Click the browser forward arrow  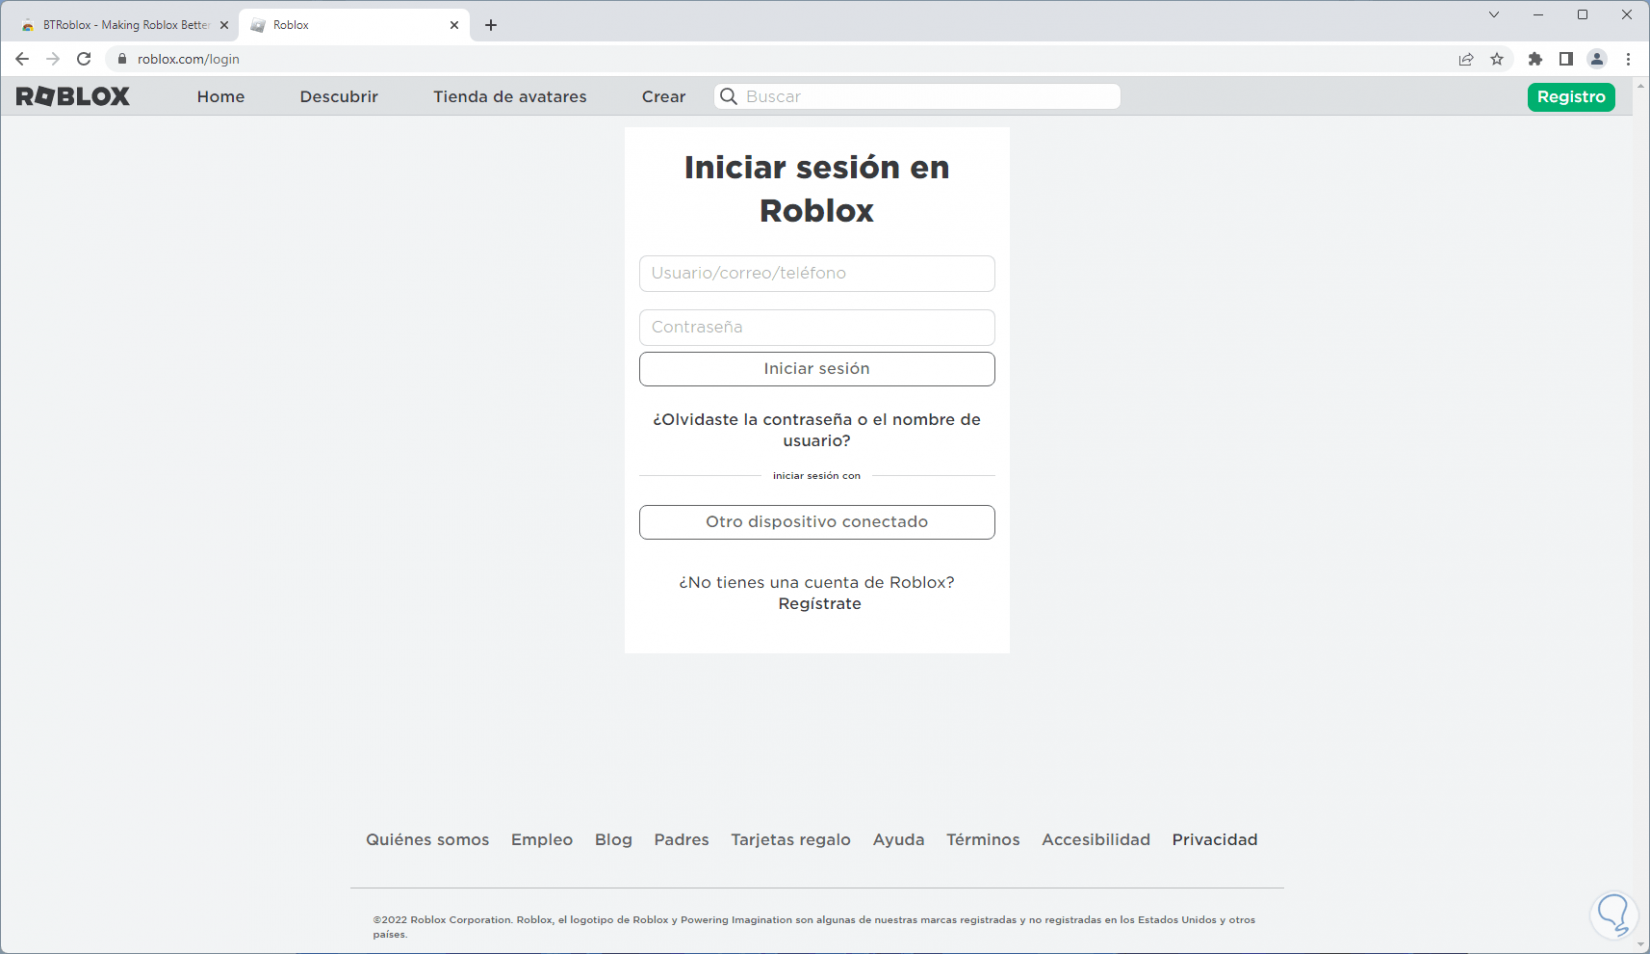click(53, 59)
